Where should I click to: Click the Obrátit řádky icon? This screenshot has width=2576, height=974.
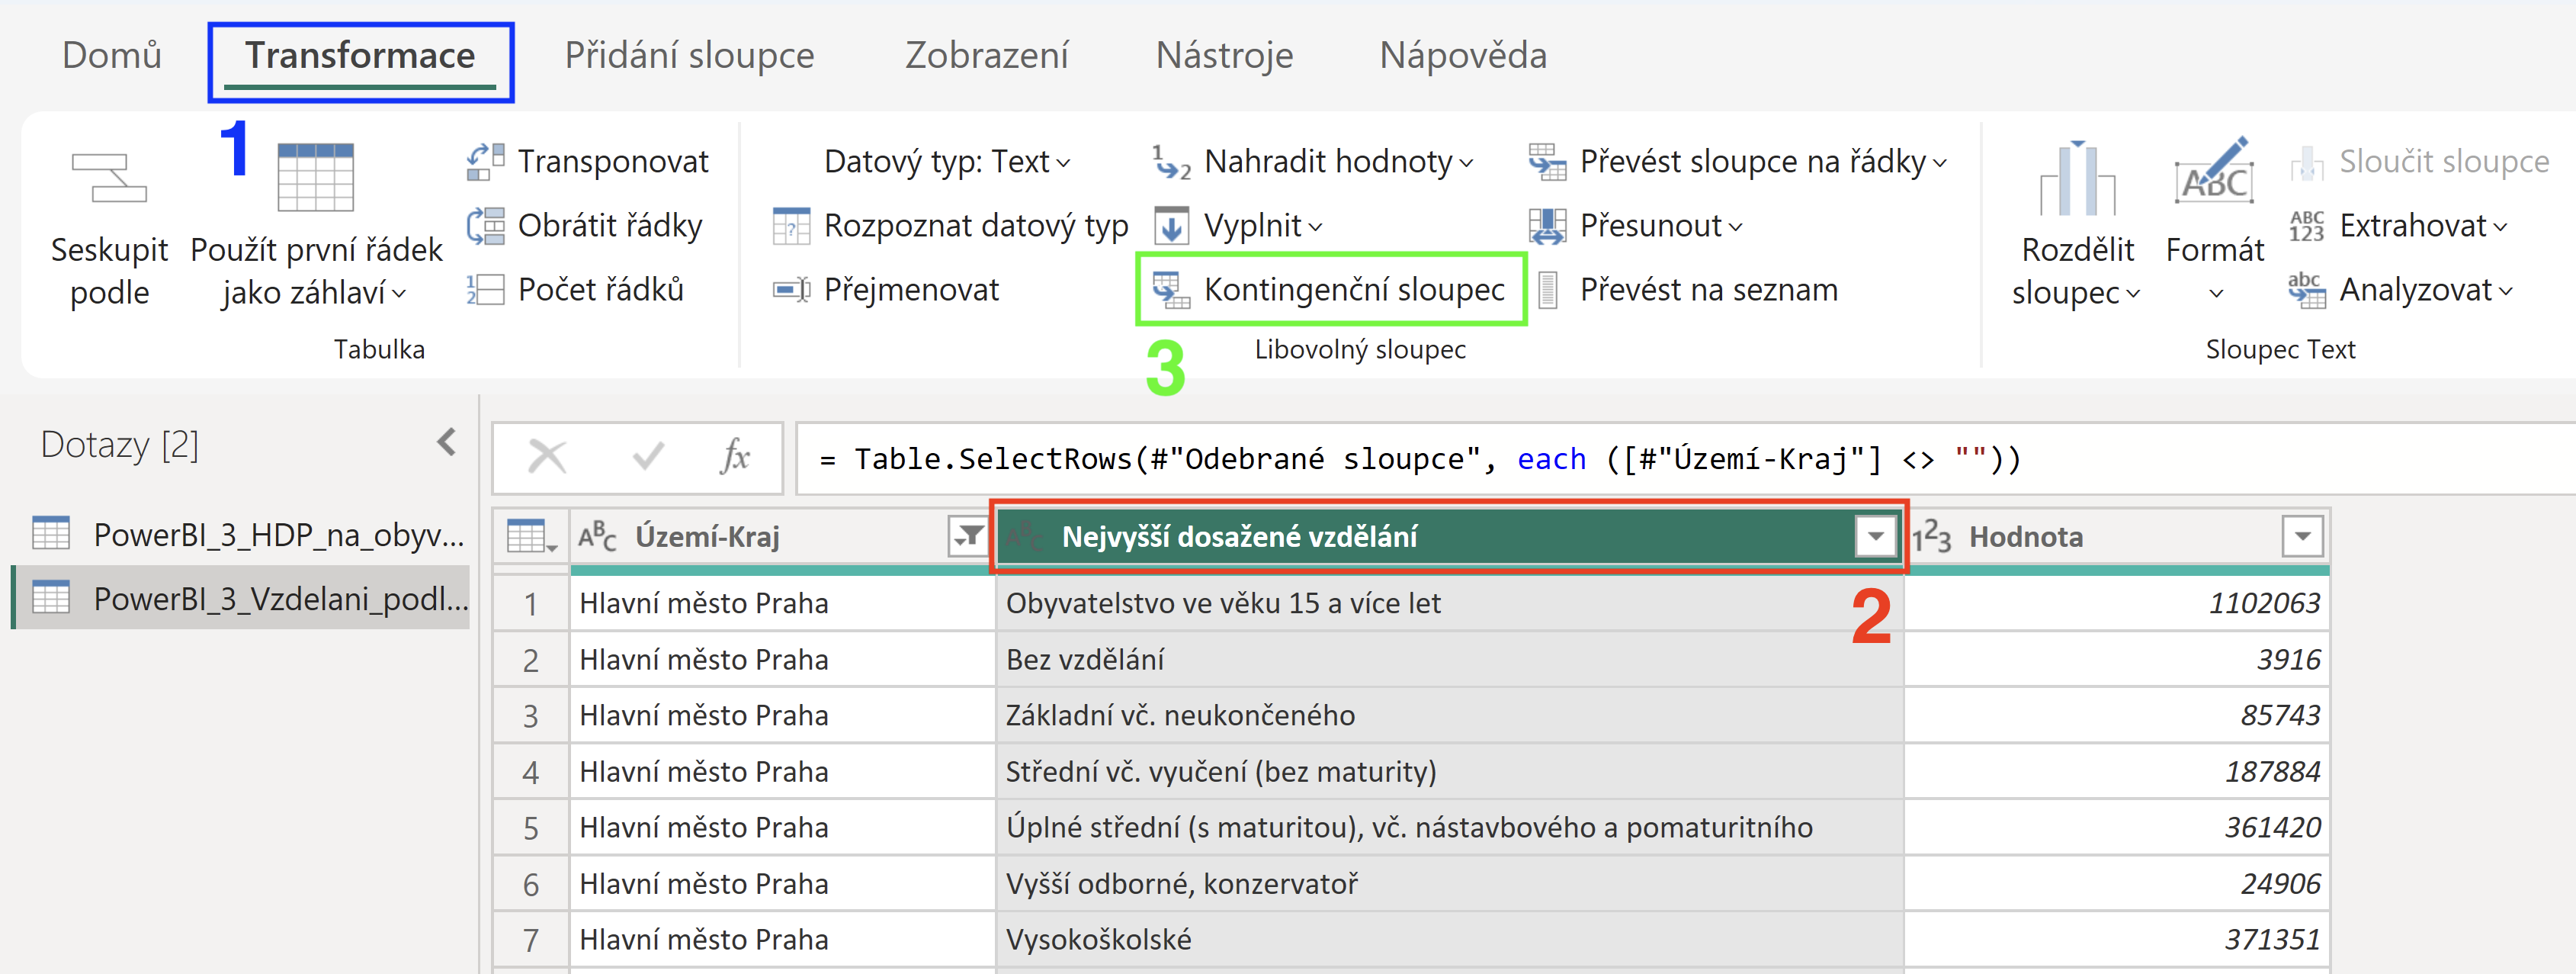coord(485,225)
